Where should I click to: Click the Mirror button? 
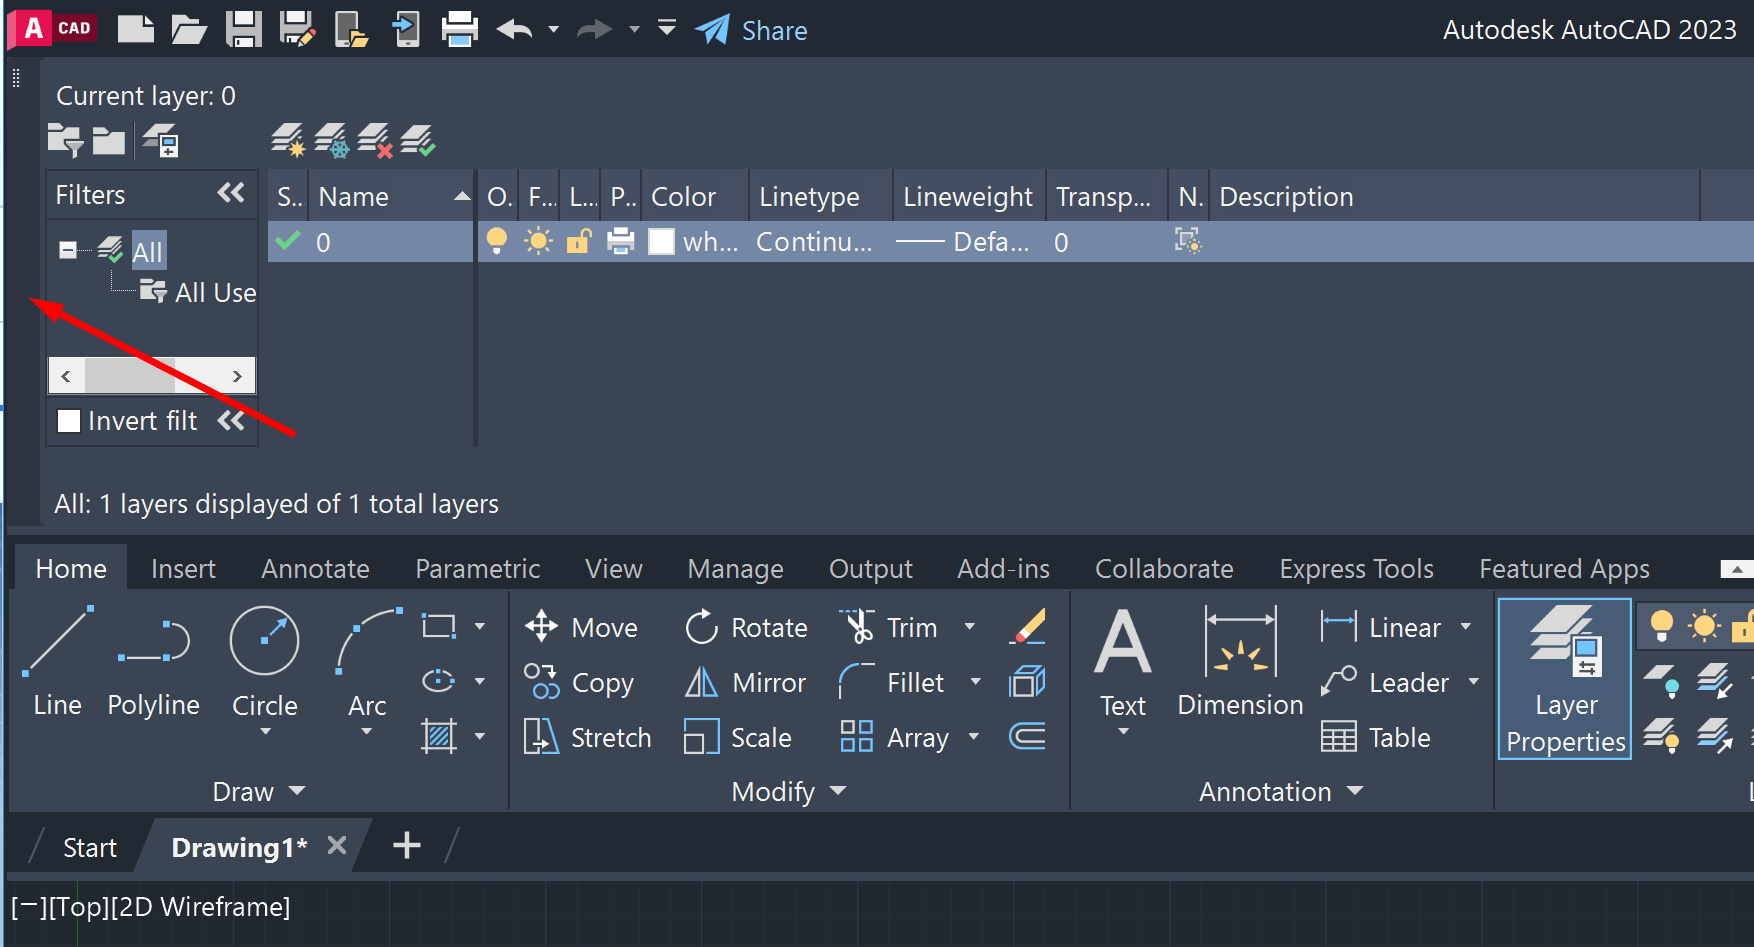click(745, 682)
